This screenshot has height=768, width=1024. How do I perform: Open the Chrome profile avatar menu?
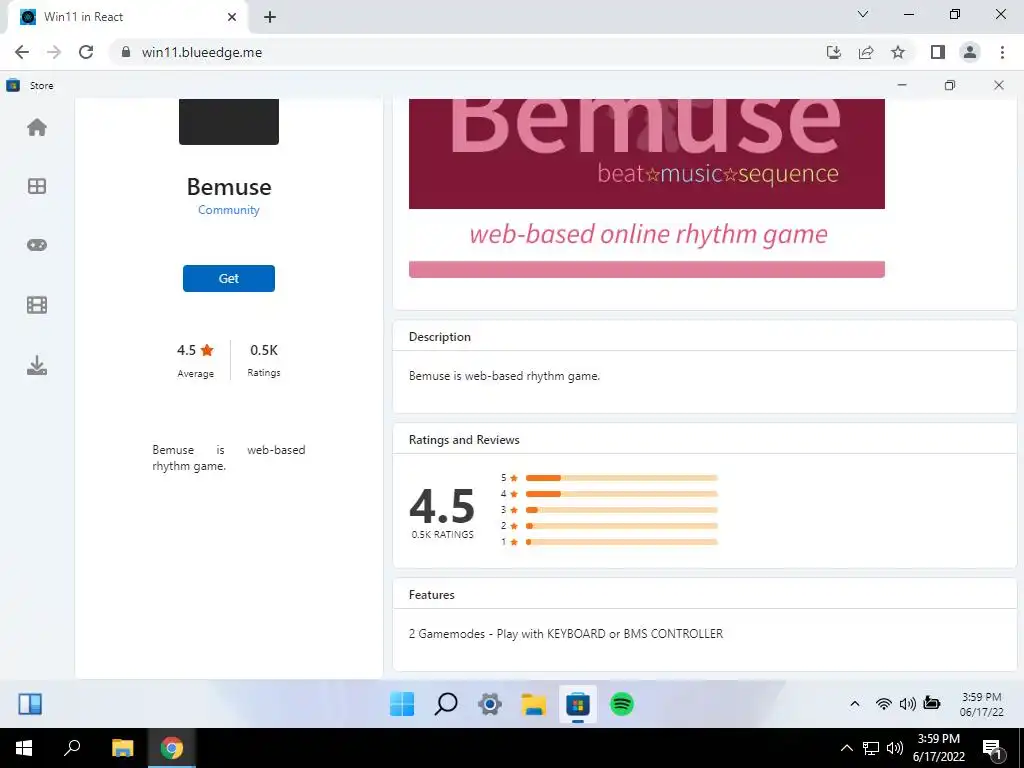pos(970,52)
